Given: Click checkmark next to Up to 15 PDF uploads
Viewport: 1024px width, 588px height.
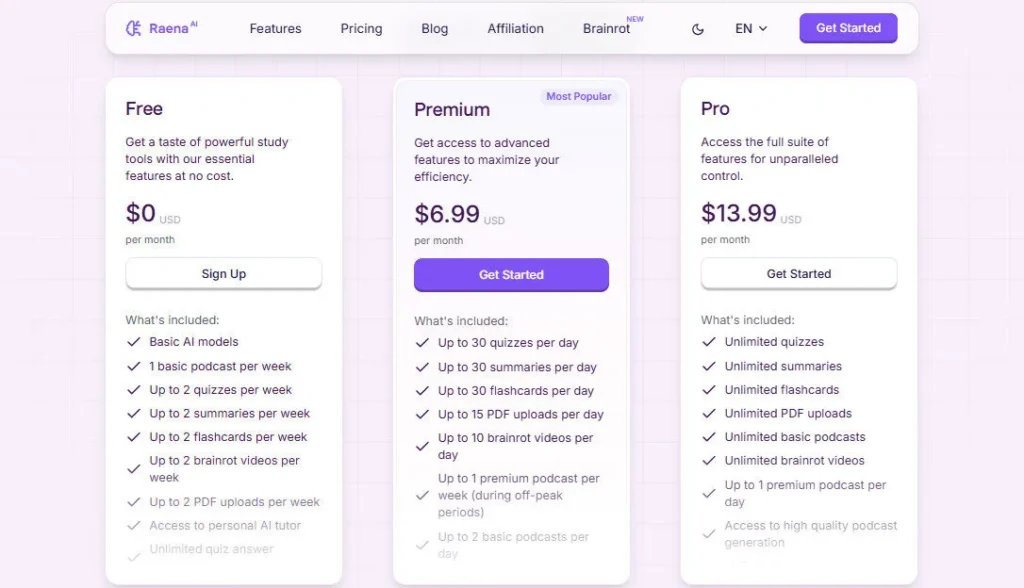Looking at the screenshot, I should pos(422,414).
